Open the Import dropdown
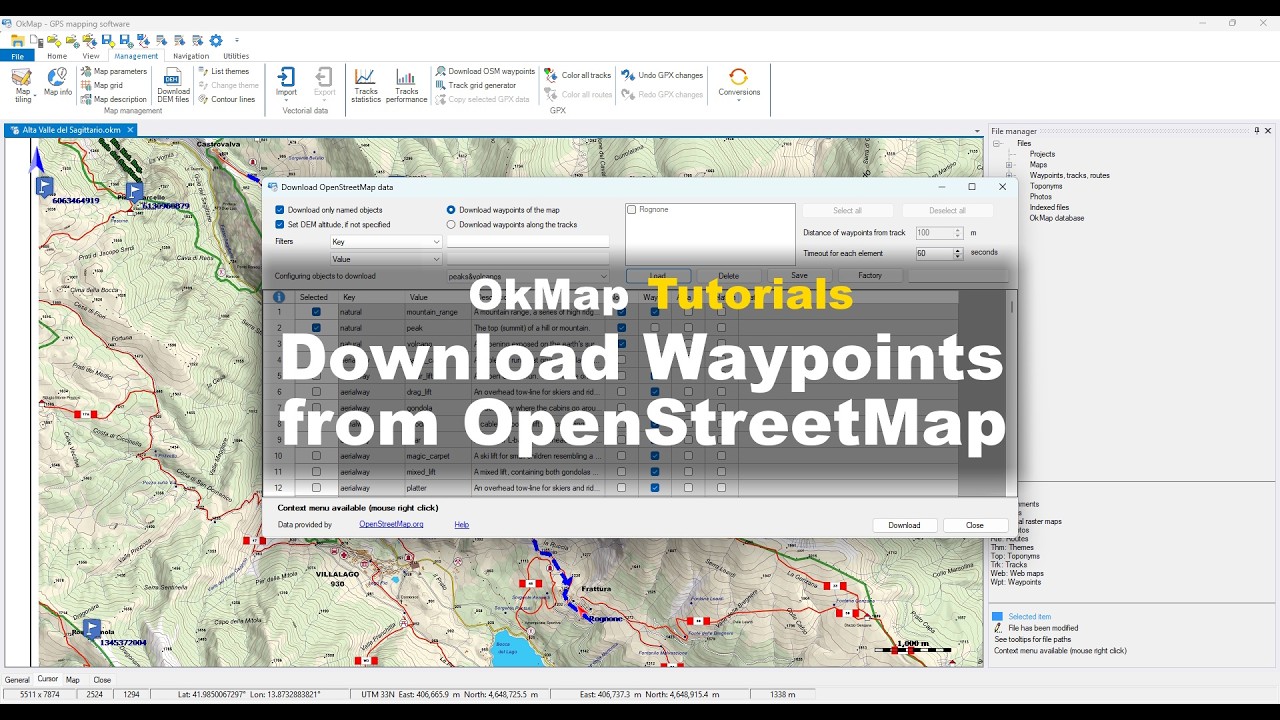 pyautogui.click(x=286, y=86)
